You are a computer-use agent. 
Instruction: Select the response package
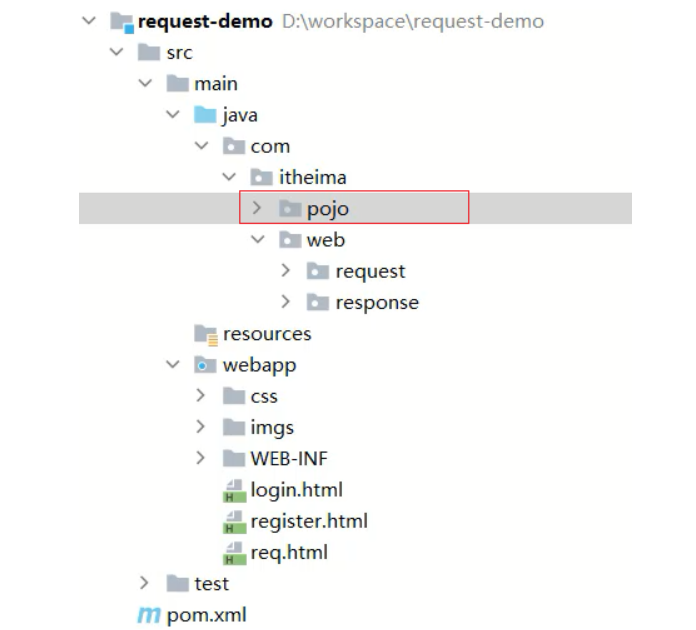(376, 302)
